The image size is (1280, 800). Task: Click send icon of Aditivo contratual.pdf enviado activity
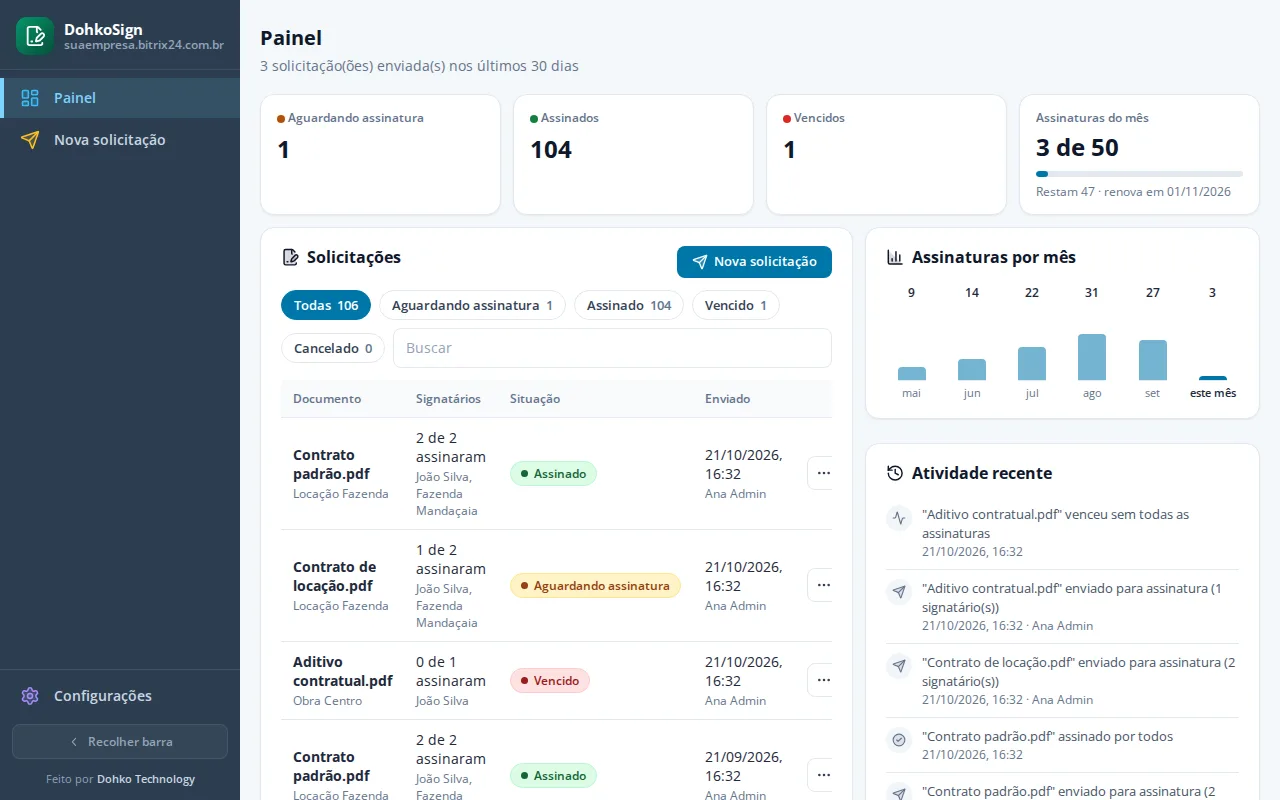point(899,592)
